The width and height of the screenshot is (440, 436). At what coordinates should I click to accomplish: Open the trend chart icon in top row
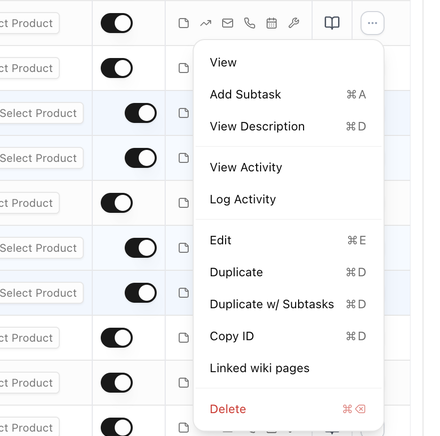(x=206, y=23)
